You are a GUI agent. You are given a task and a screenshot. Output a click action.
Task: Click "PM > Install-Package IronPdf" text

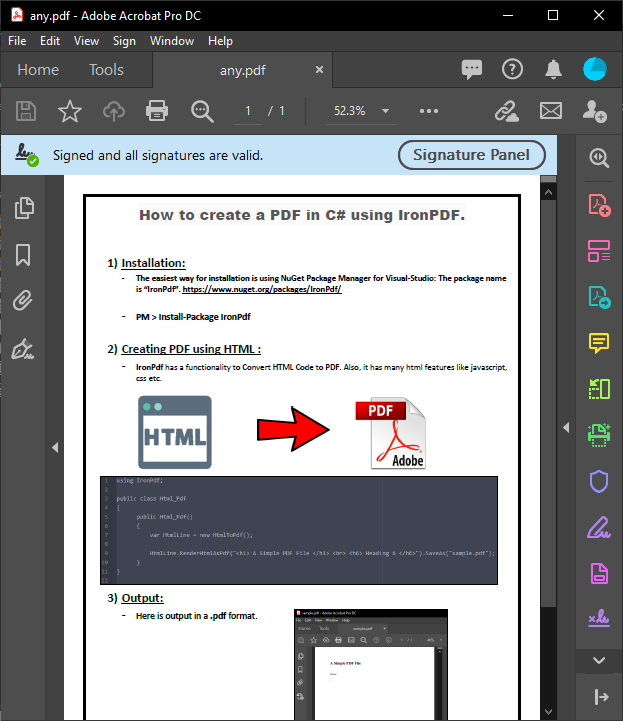tap(193, 317)
